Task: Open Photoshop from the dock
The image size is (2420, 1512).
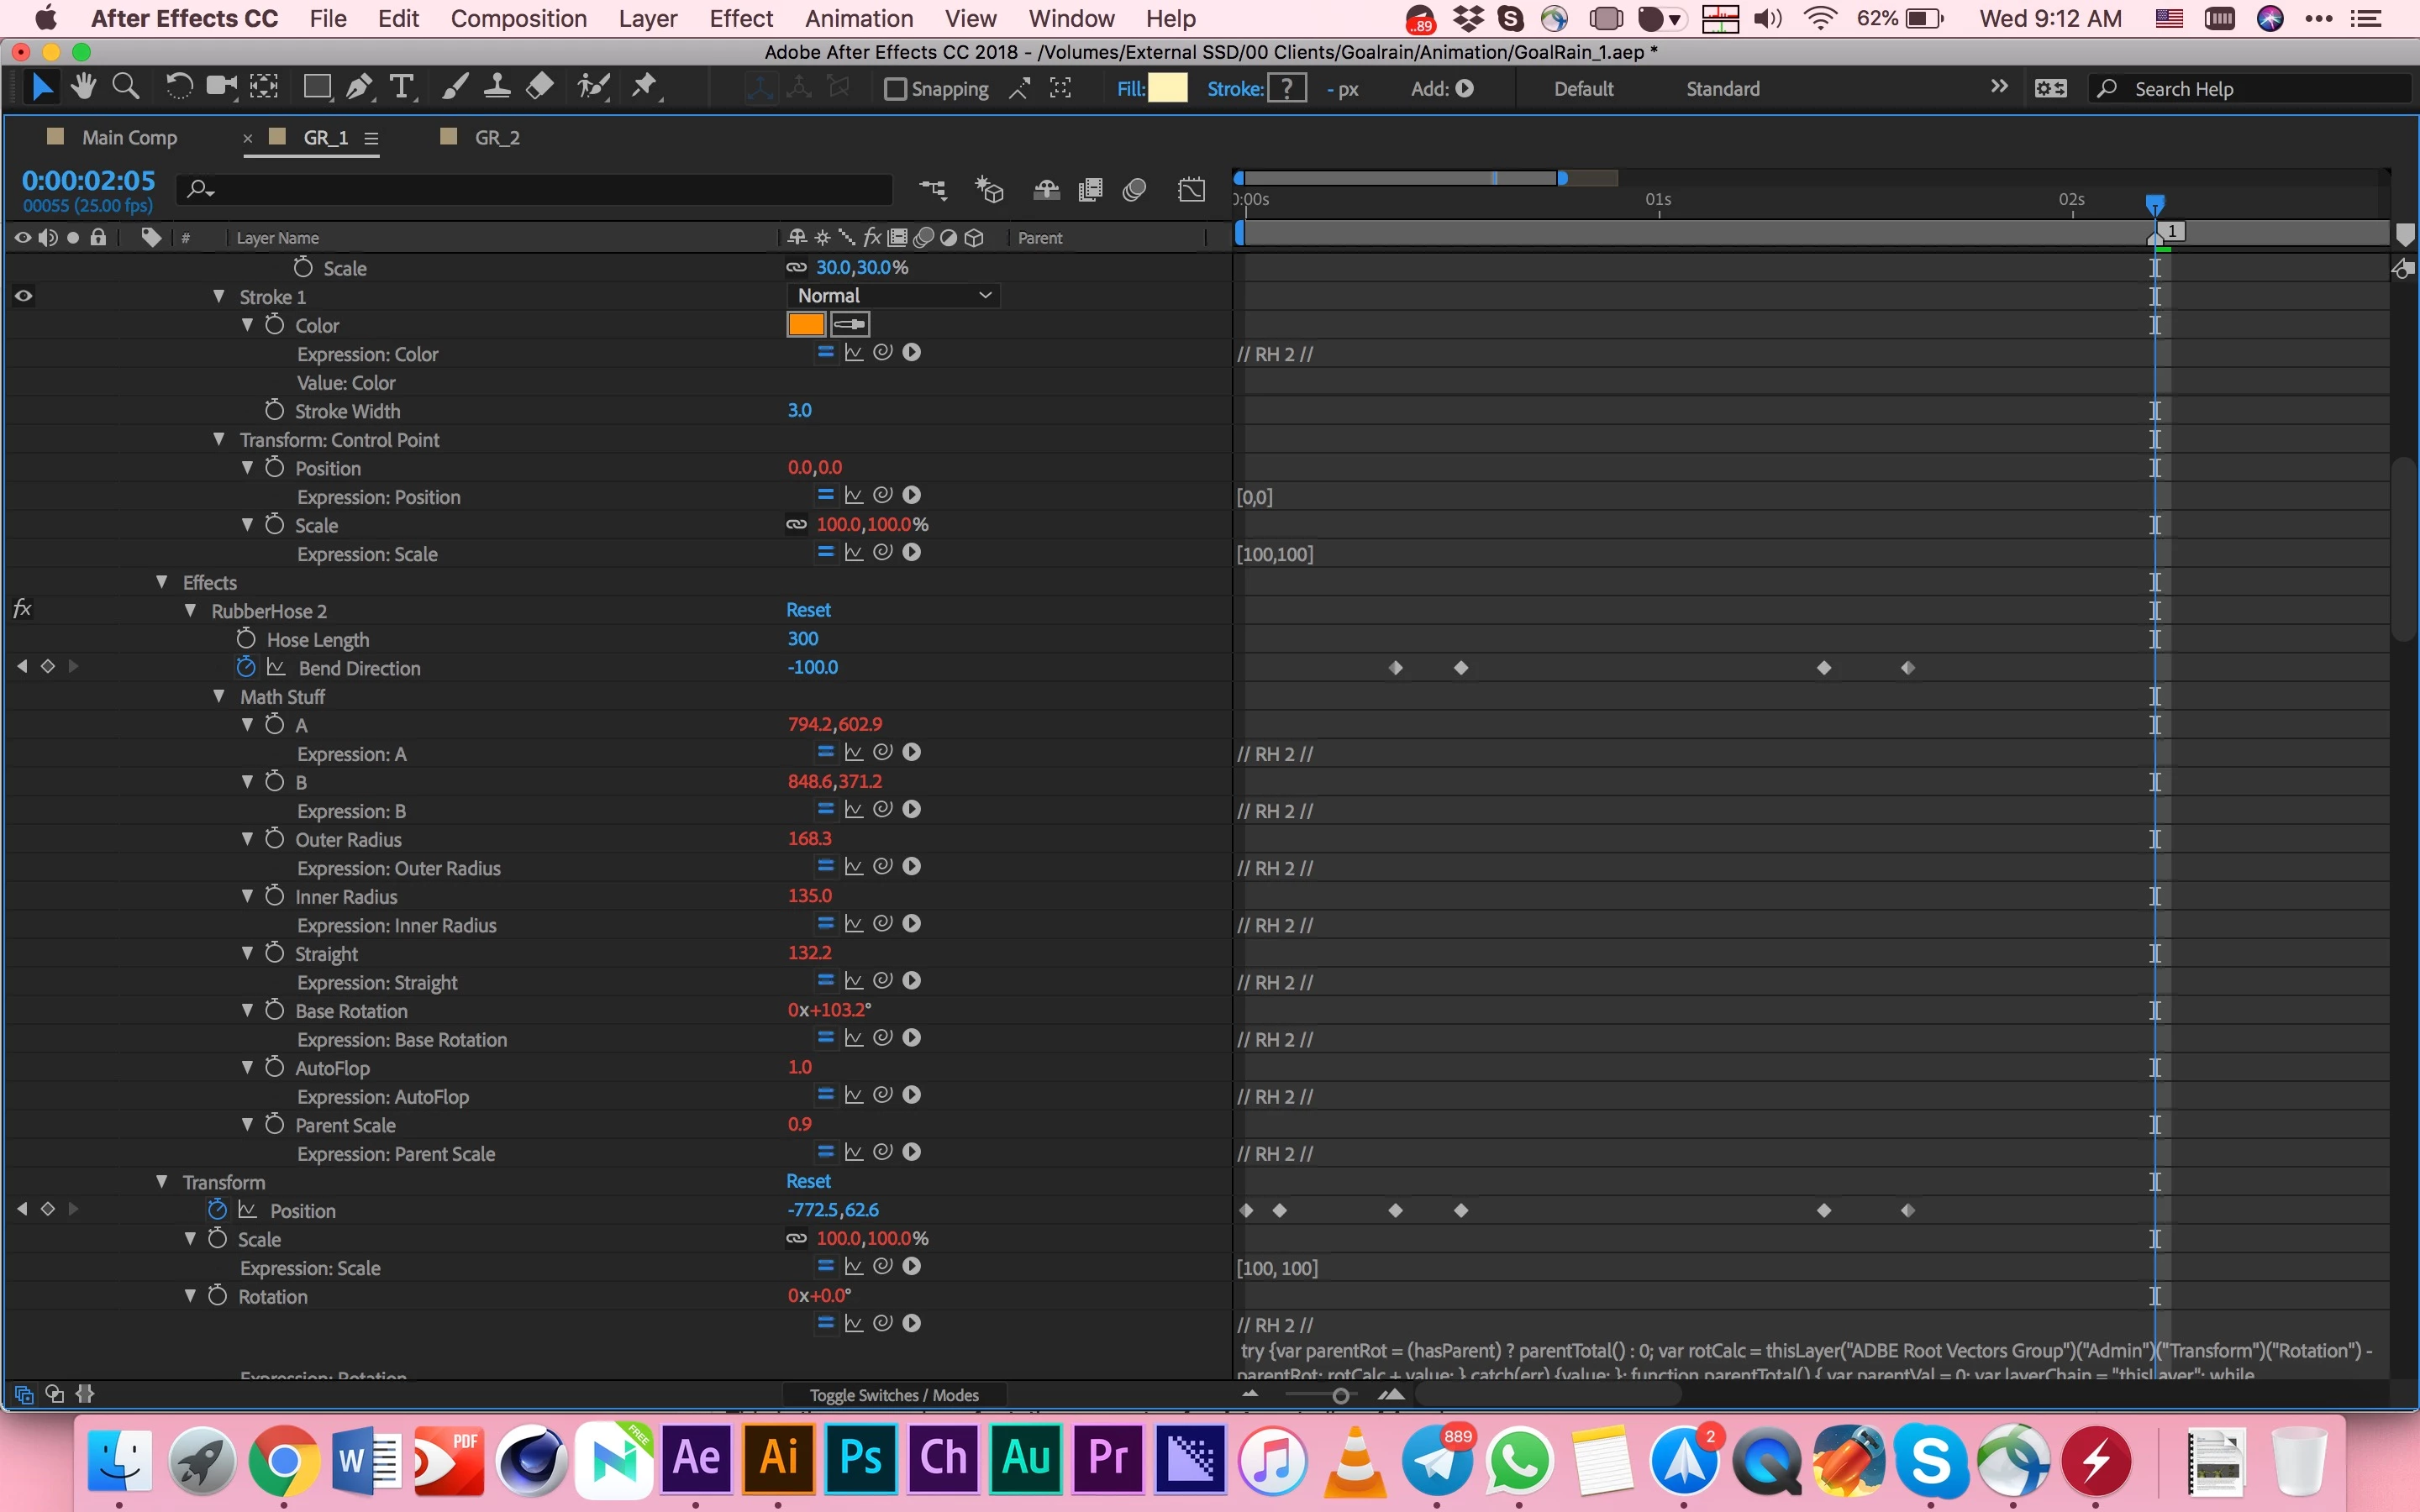Action: (x=860, y=1458)
